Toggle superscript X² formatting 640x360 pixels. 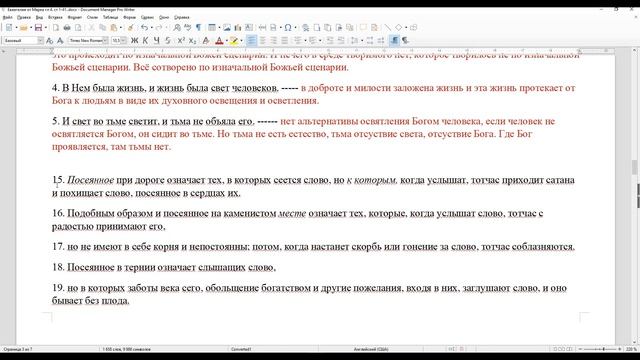click(181, 40)
